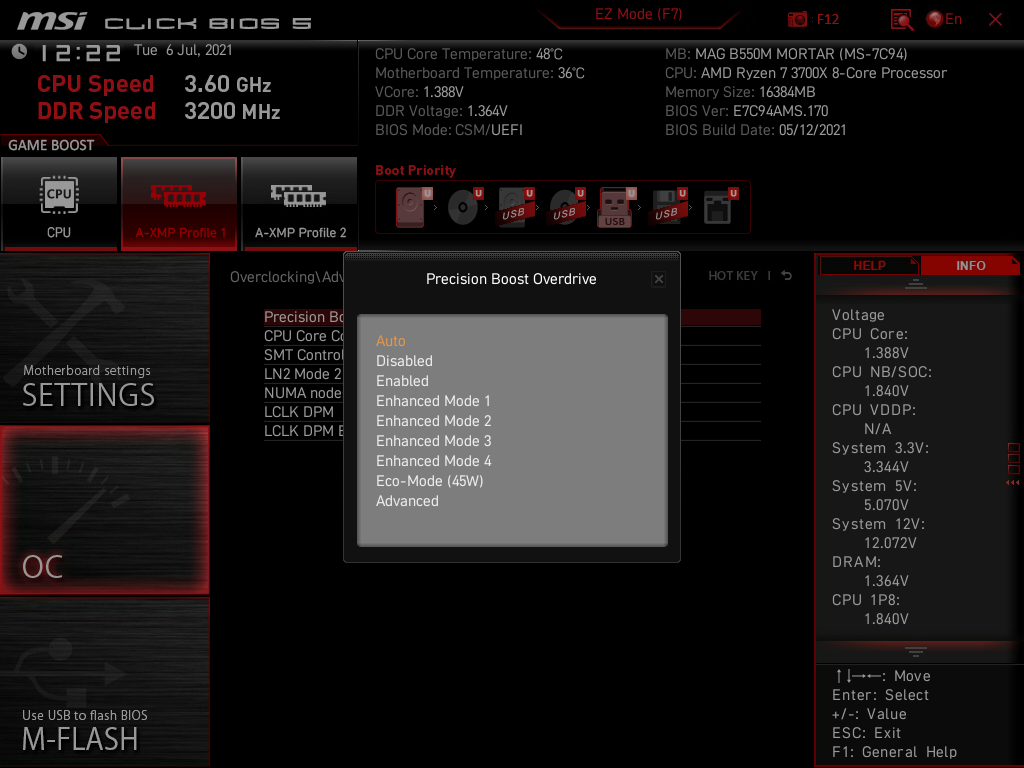Change language with the En globe icon
Viewport: 1024px width, 768px height.
(944, 19)
